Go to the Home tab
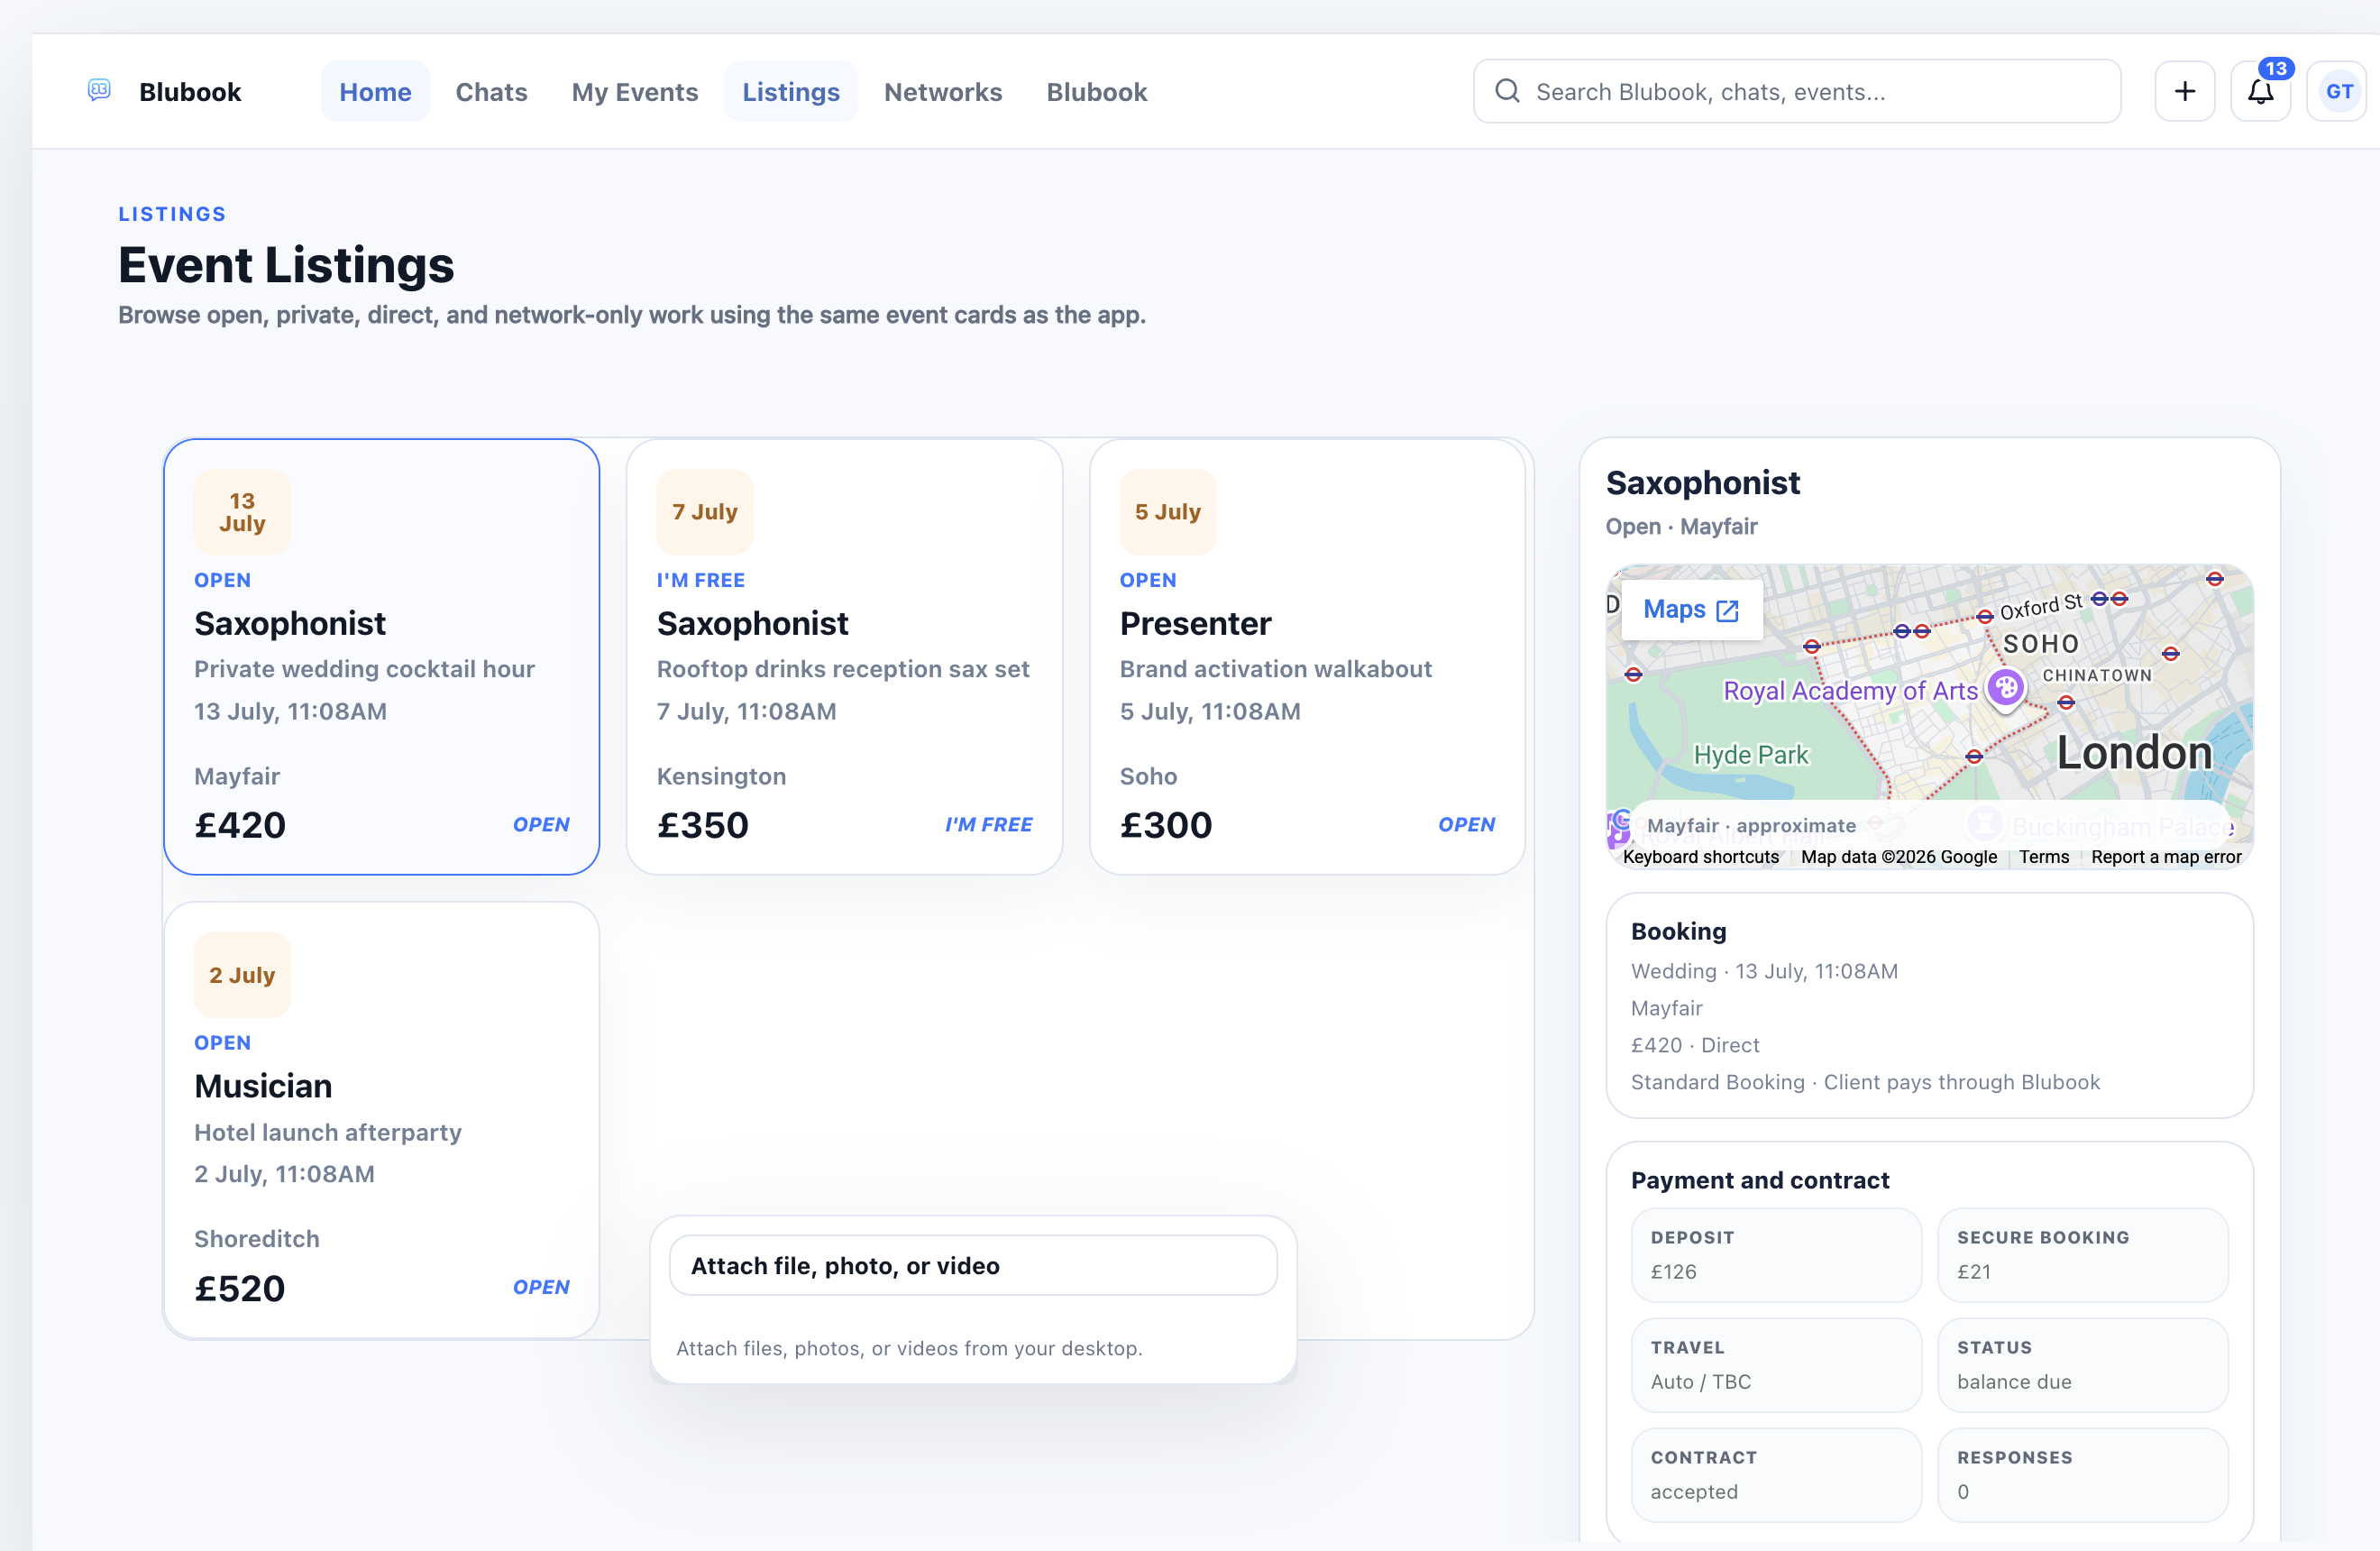The height and width of the screenshot is (1551, 2380). pos(375,91)
